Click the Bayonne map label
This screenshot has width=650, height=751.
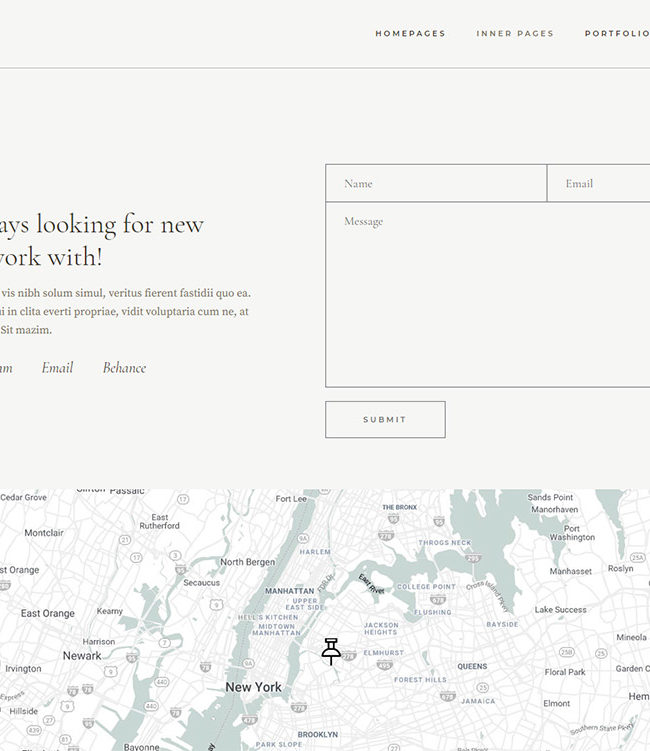[141, 747]
